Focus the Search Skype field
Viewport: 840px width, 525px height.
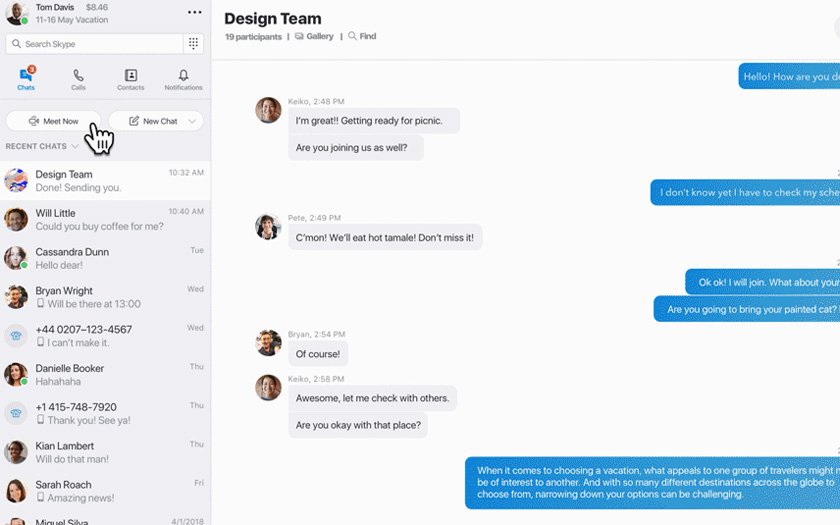click(95, 44)
